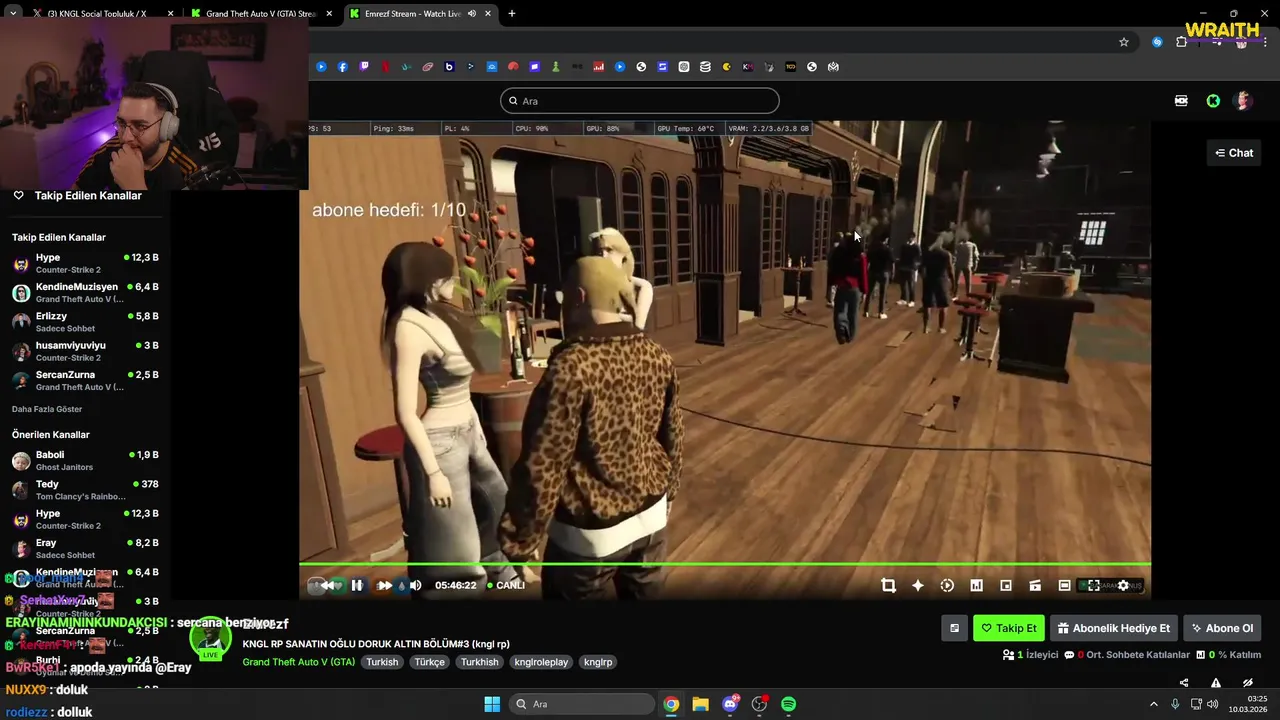Click the green stream progress bar
Viewport: 1280px width, 720px height.
pyautogui.click(x=725, y=565)
